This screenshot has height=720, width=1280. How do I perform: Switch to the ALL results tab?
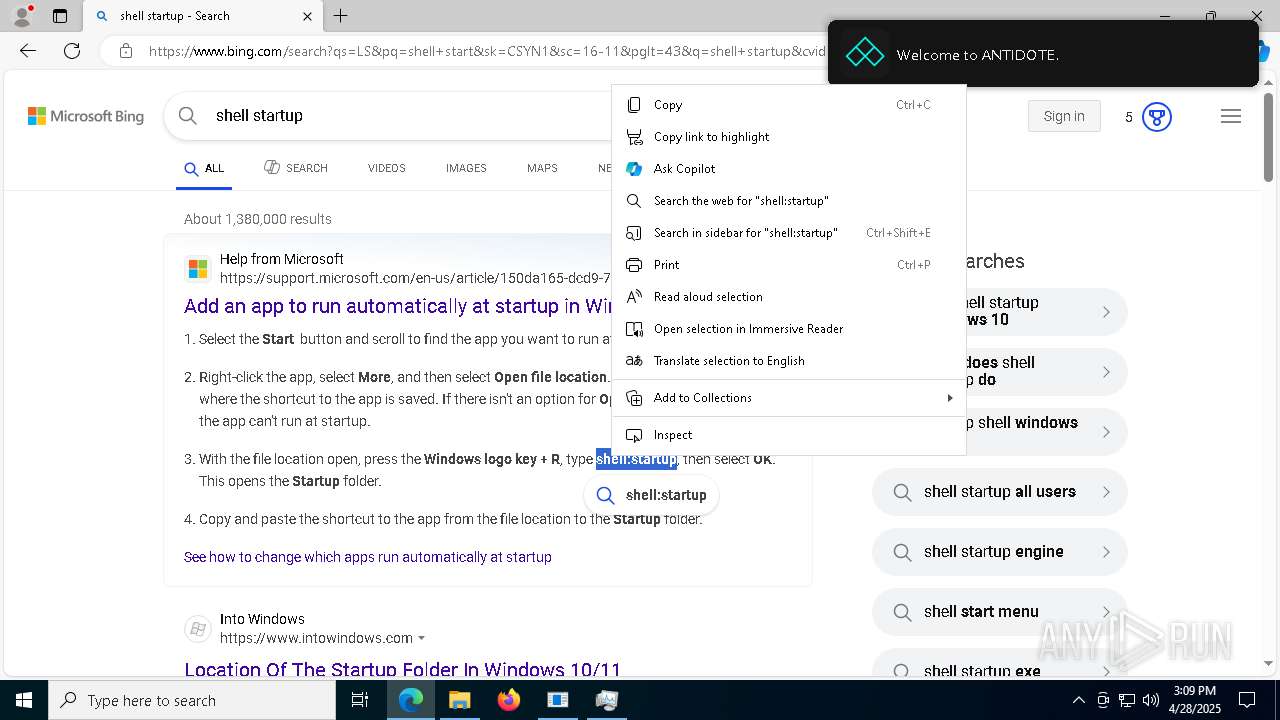tap(204, 168)
